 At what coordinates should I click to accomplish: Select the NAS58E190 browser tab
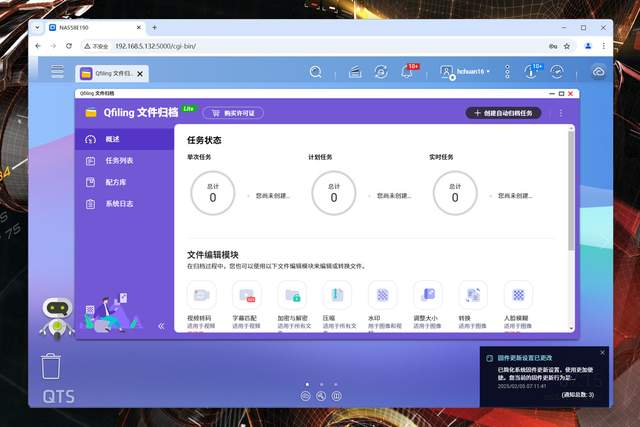95,27
